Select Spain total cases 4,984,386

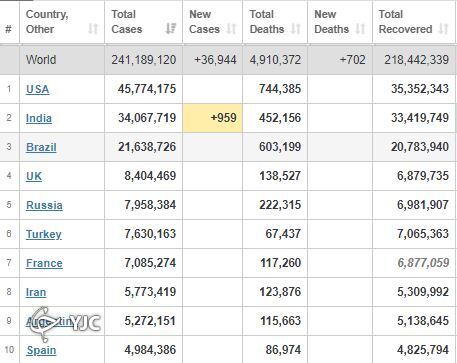click(150, 350)
